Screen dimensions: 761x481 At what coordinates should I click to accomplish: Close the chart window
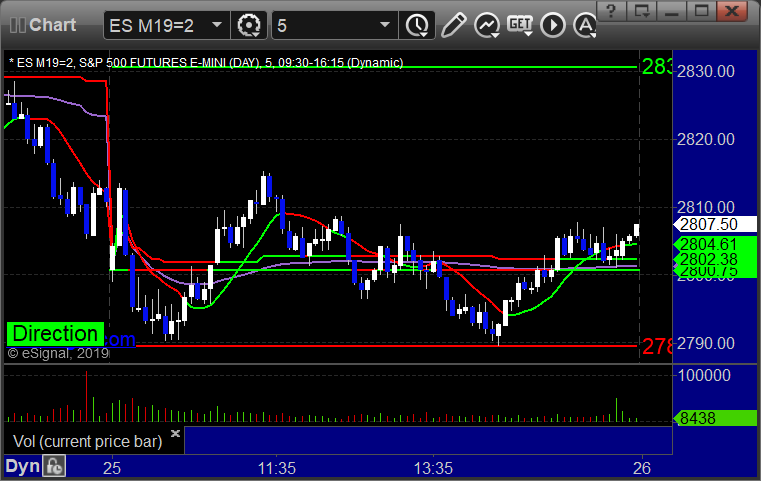click(x=732, y=11)
